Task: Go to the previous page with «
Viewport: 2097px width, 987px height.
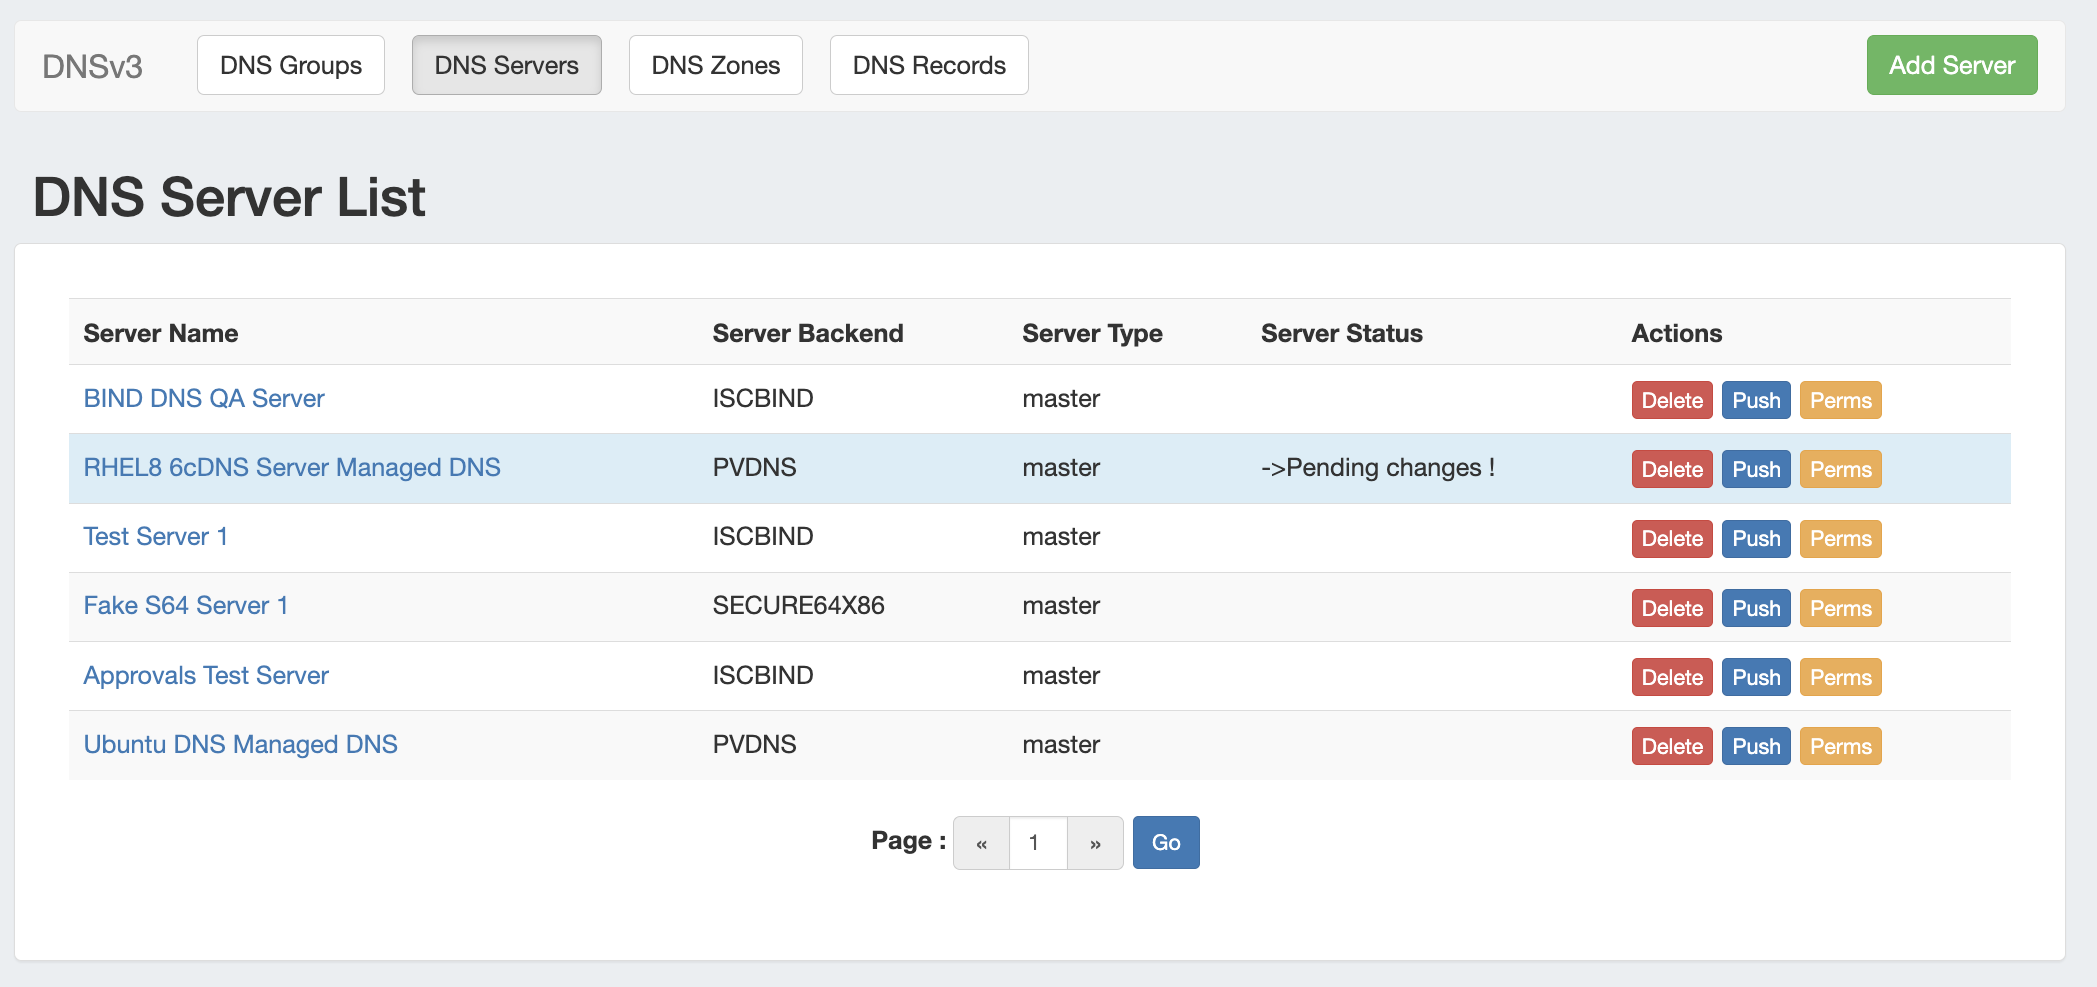Action: (981, 843)
